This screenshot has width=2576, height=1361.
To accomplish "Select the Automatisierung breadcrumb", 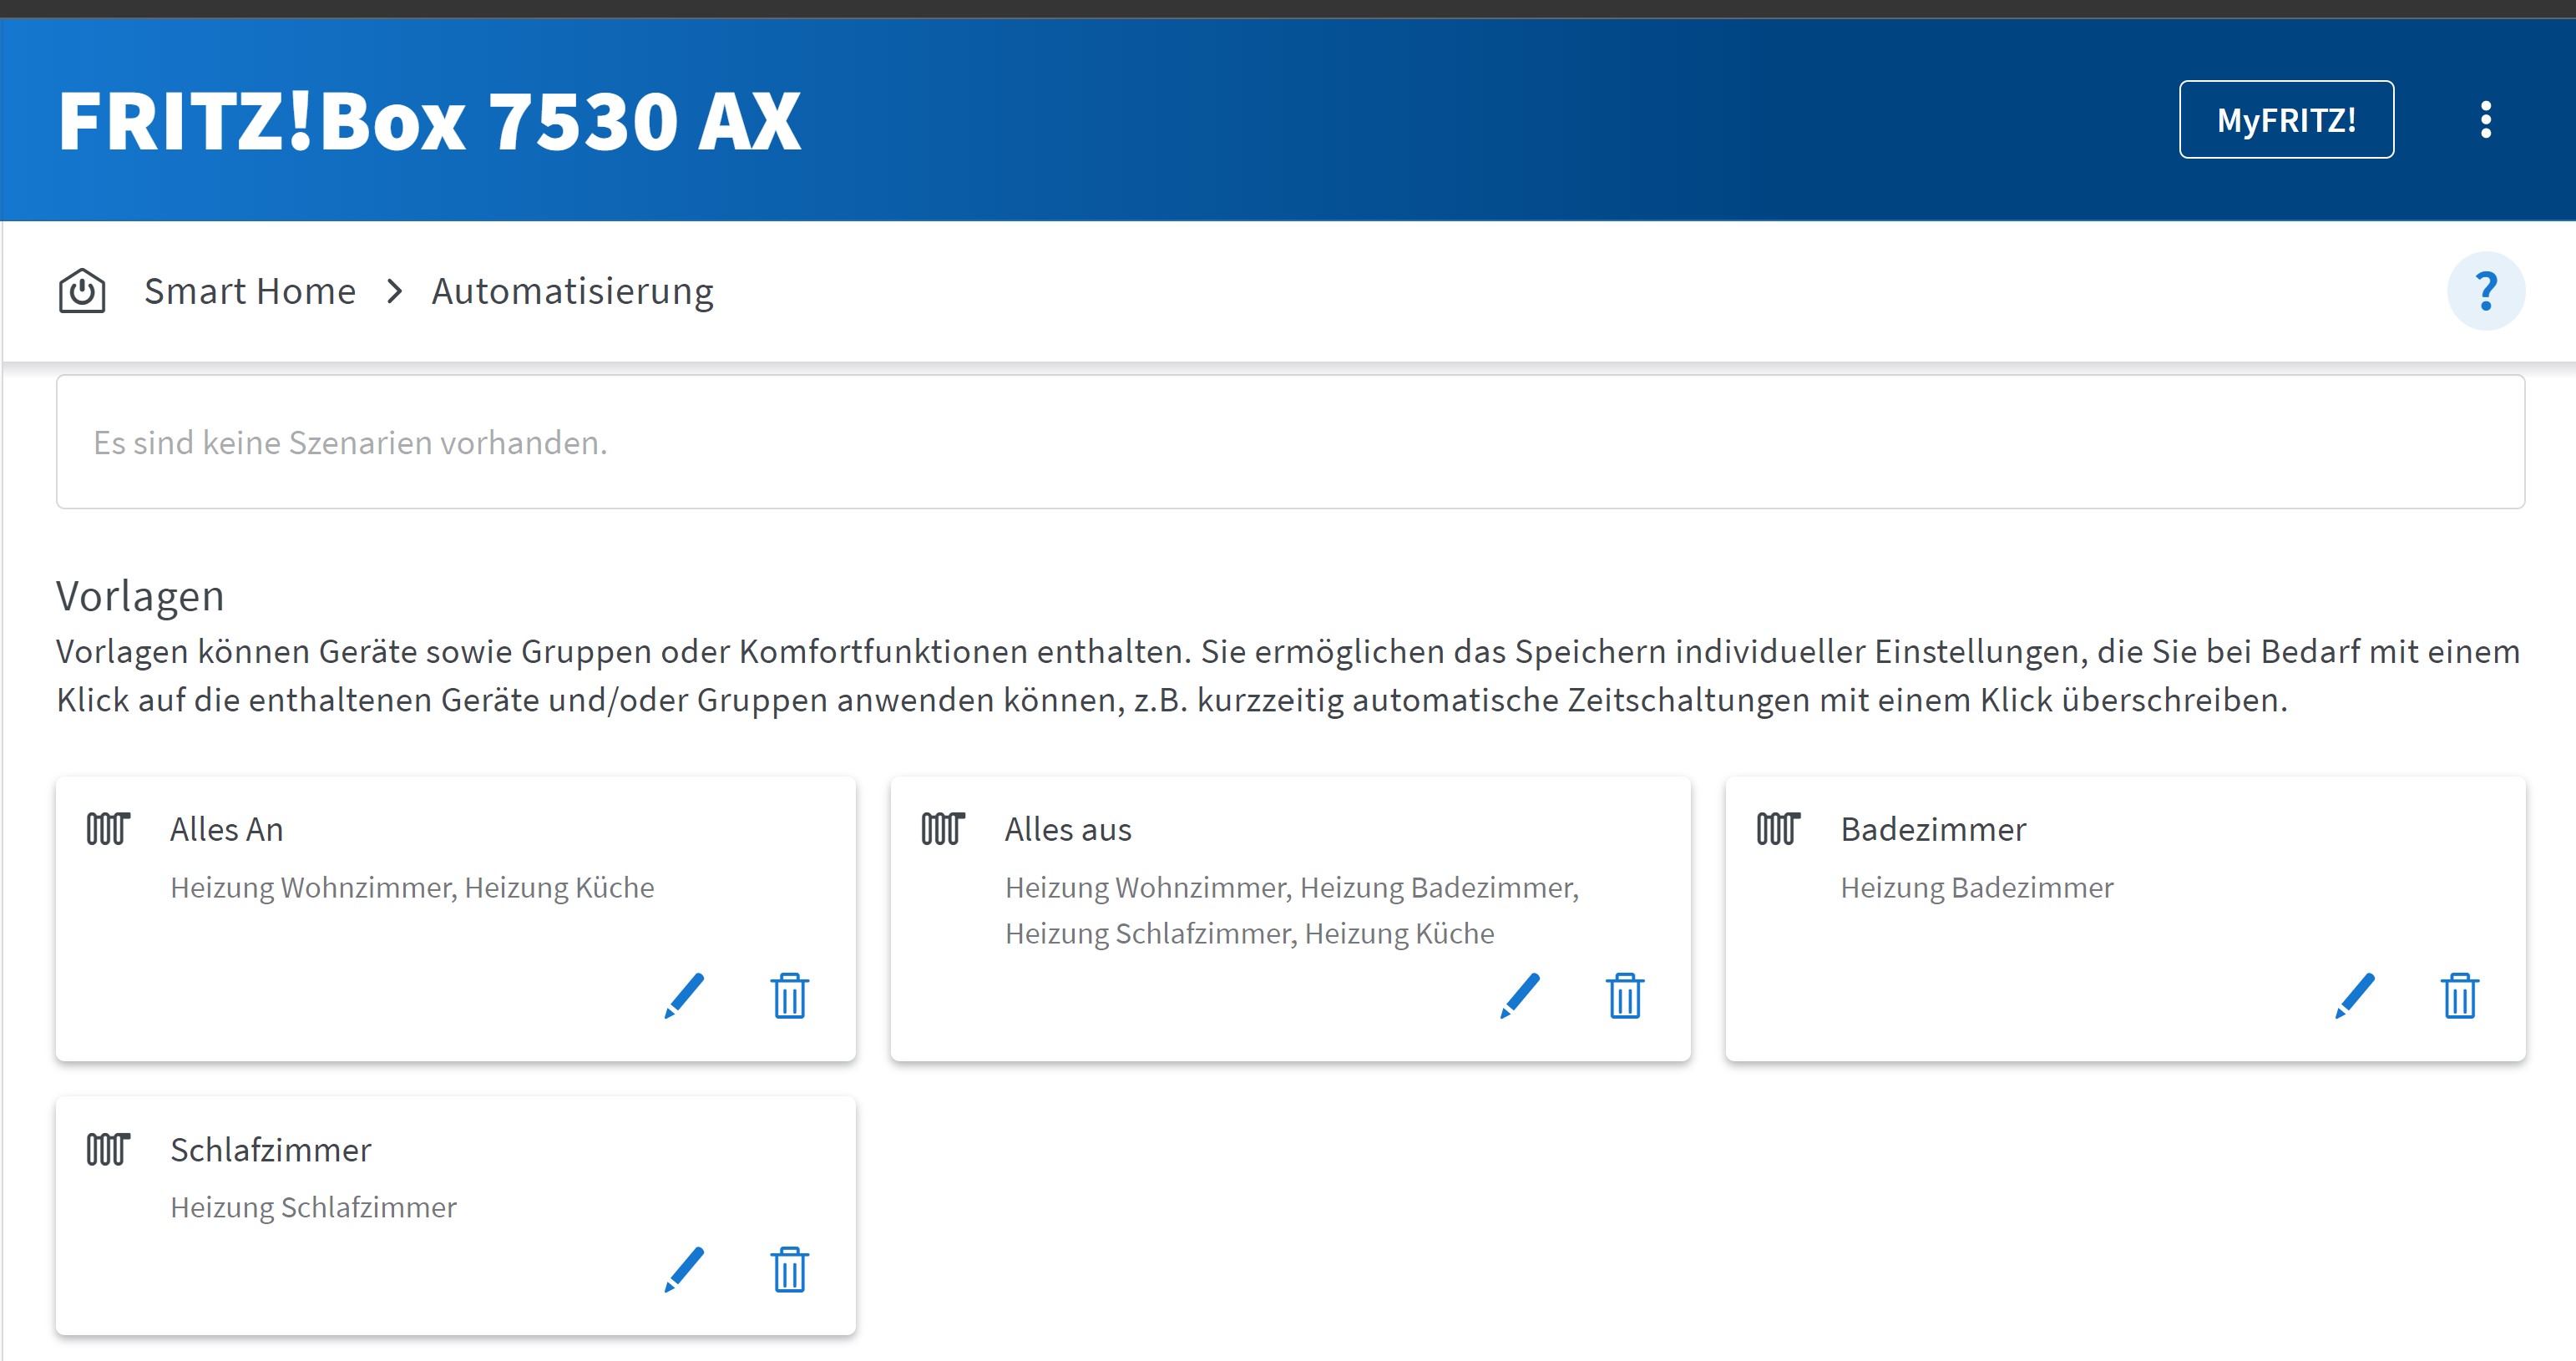I will tap(572, 291).
